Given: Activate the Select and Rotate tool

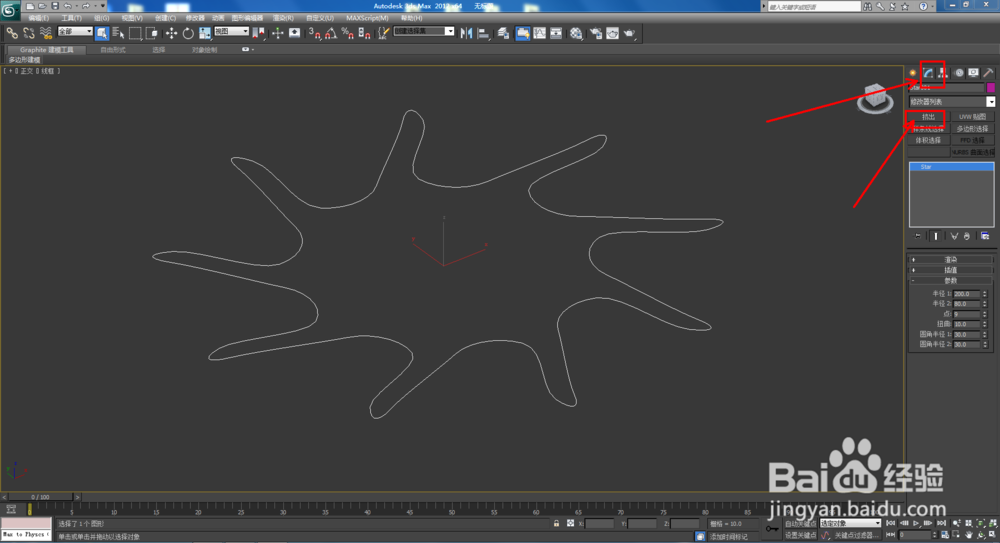Looking at the screenshot, I should tap(188, 33).
